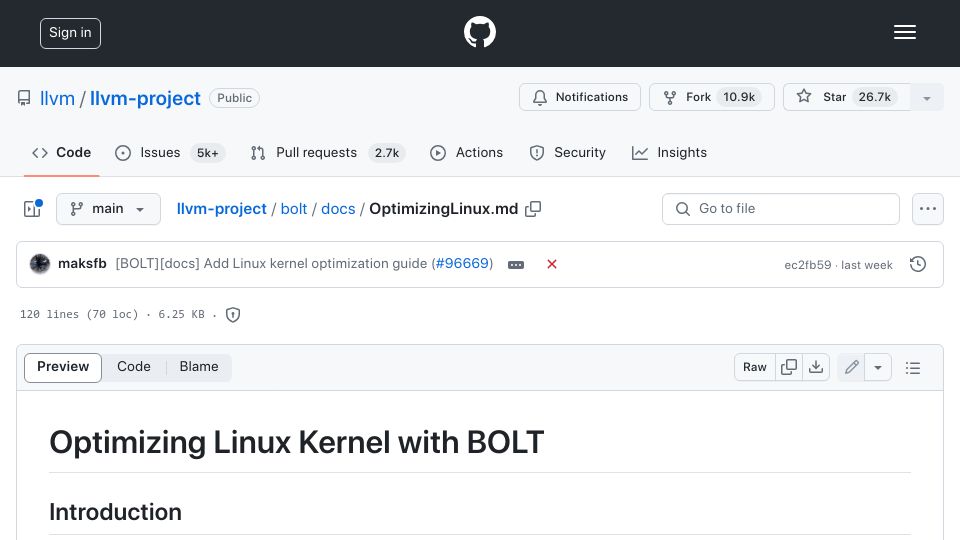Viewport: 960px width, 540px height.
Task: Open the Security tab
Action: click(x=568, y=152)
